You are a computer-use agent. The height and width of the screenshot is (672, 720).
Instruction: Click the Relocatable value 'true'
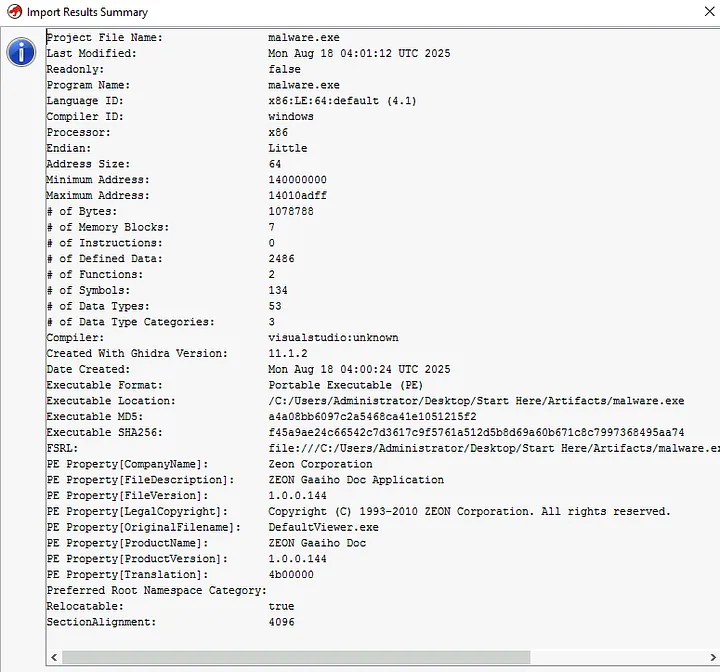(x=281, y=606)
